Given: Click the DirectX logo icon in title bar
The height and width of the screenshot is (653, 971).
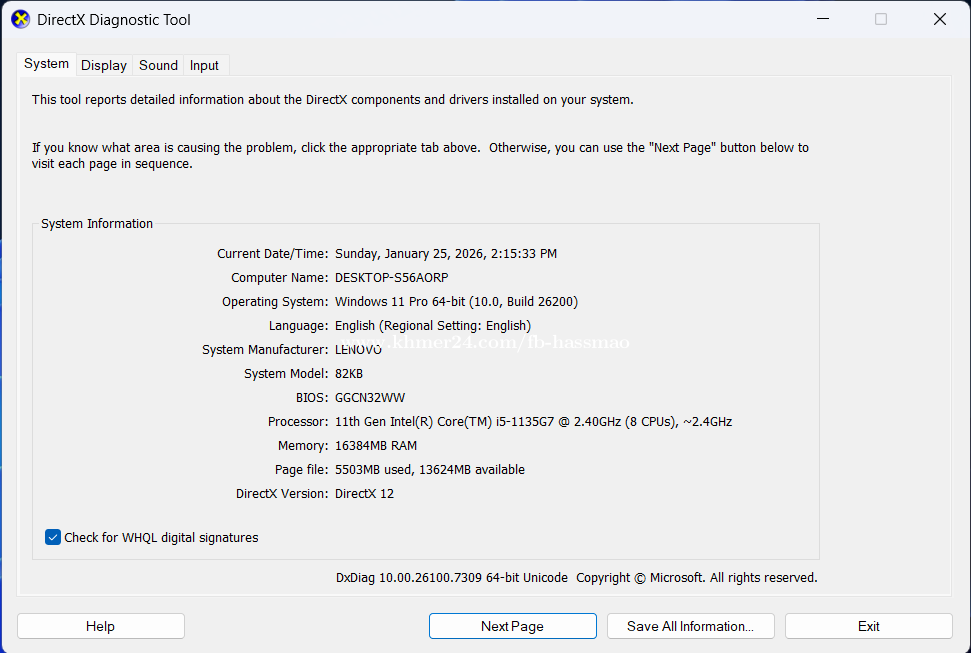Looking at the screenshot, I should click(x=20, y=19).
